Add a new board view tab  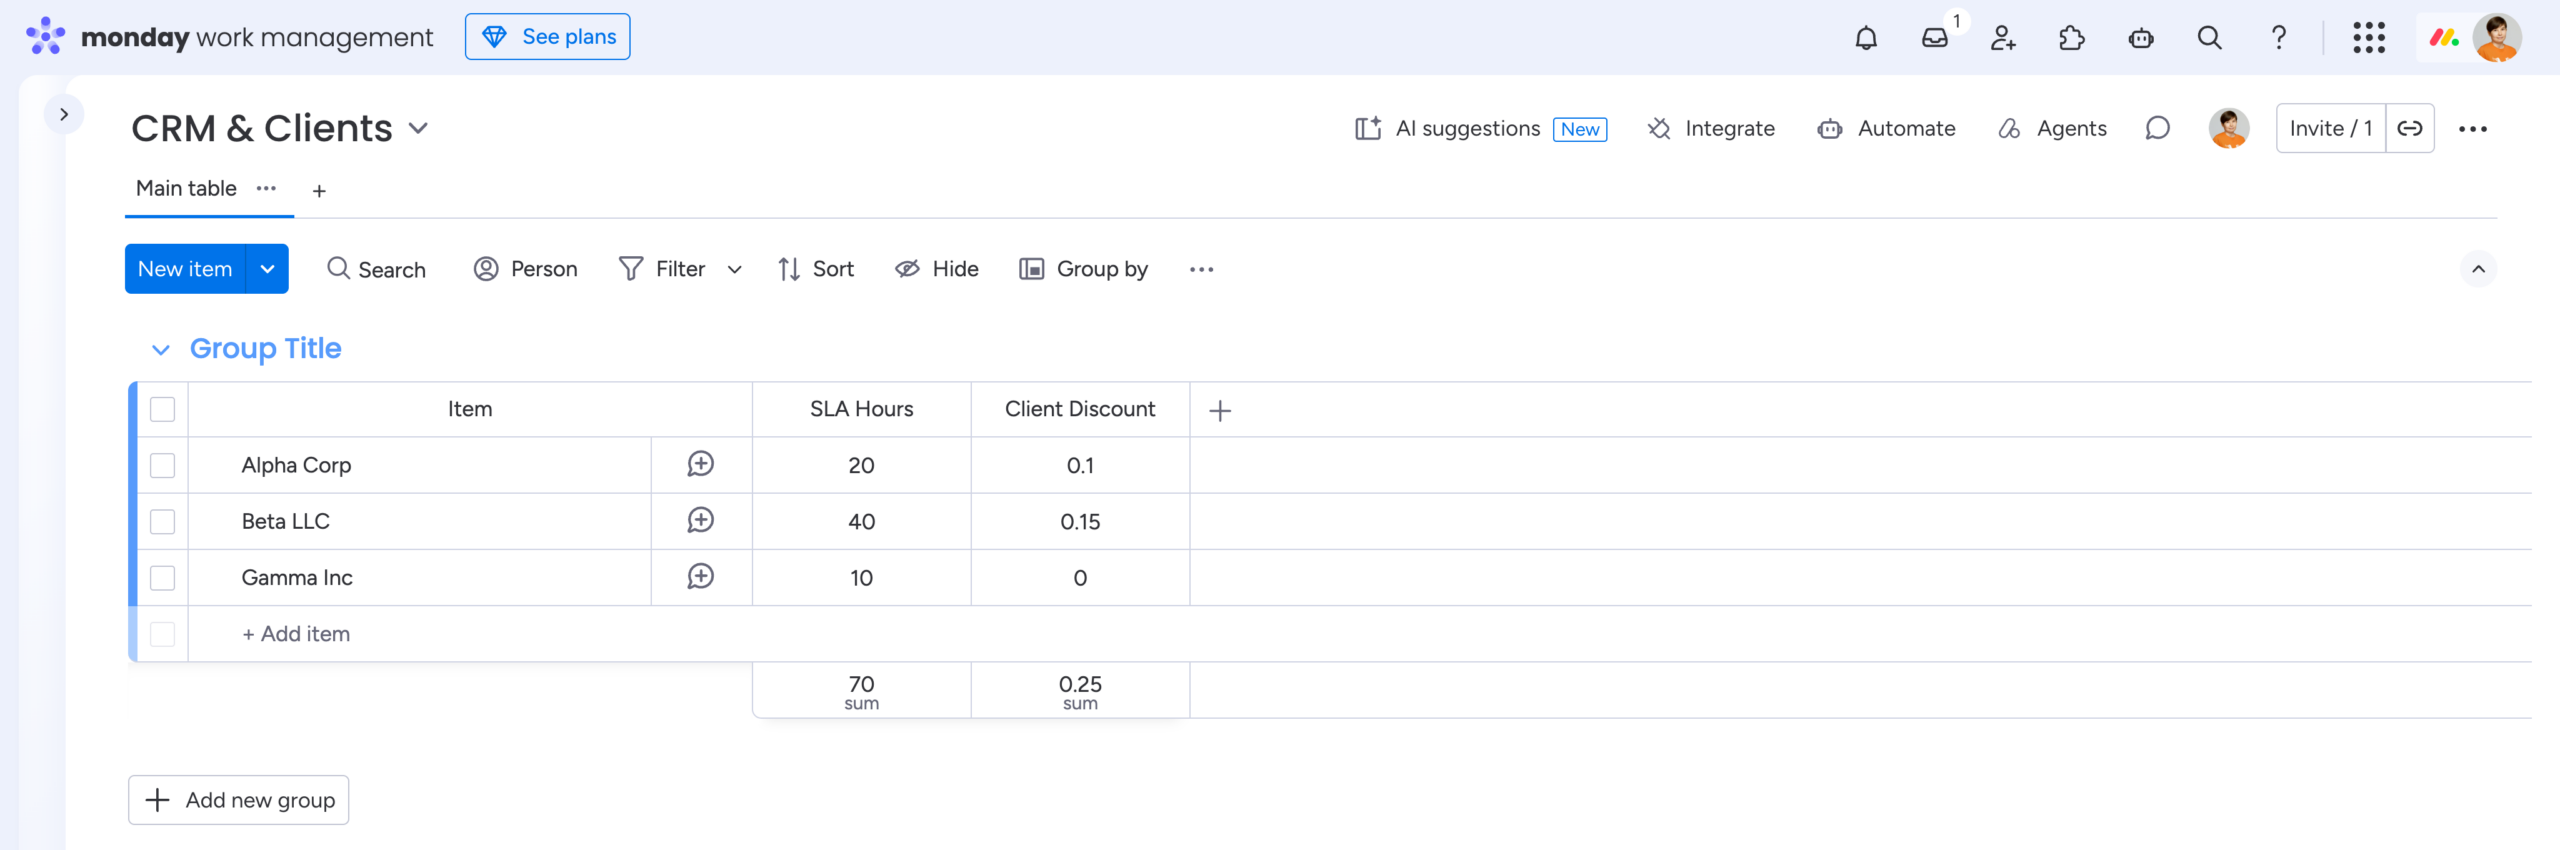click(x=319, y=191)
